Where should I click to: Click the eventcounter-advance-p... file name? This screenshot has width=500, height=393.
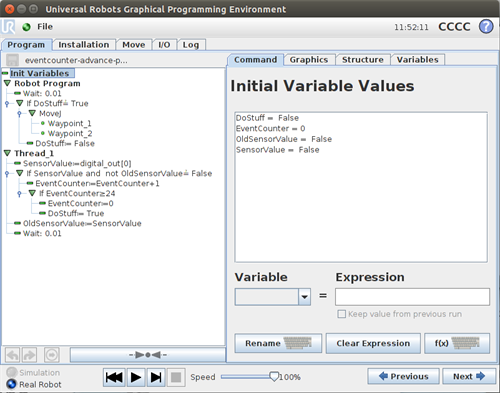(76, 60)
